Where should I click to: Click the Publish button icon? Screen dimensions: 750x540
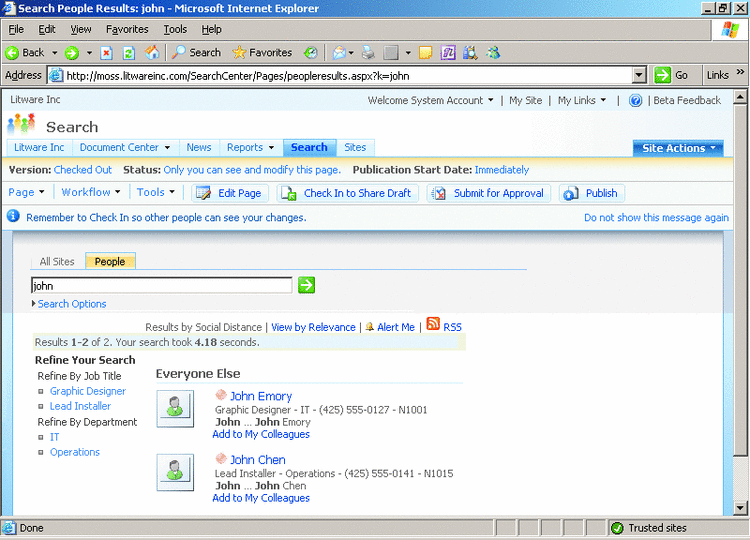click(571, 193)
